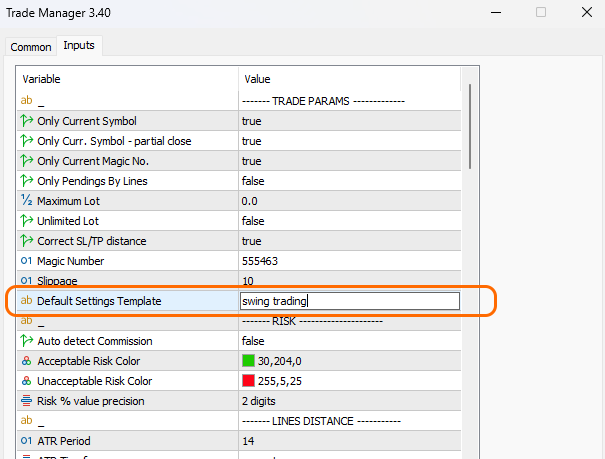Click the Acceptable Risk Color palette icon
This screenshot has height=459, width=605.
(x=26, y=361)
